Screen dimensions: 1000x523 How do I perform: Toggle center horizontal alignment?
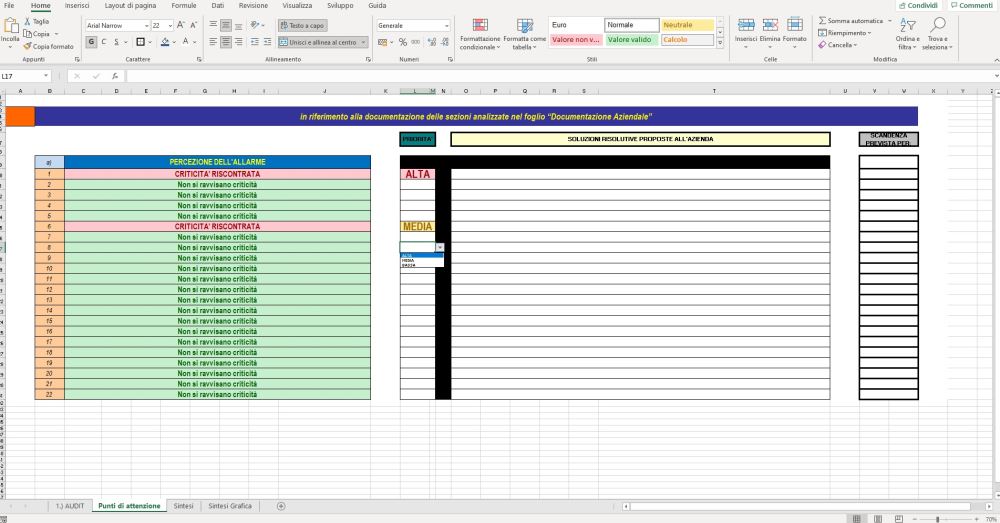click(226, 42)
